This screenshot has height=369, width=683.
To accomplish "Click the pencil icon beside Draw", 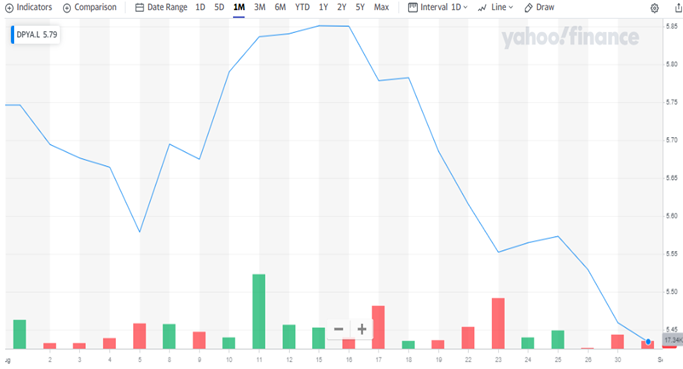I will pos(528,8).
